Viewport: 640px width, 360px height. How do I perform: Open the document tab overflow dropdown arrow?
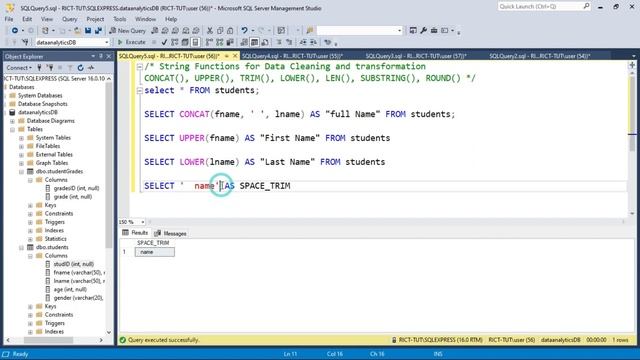tap(633, 56)
